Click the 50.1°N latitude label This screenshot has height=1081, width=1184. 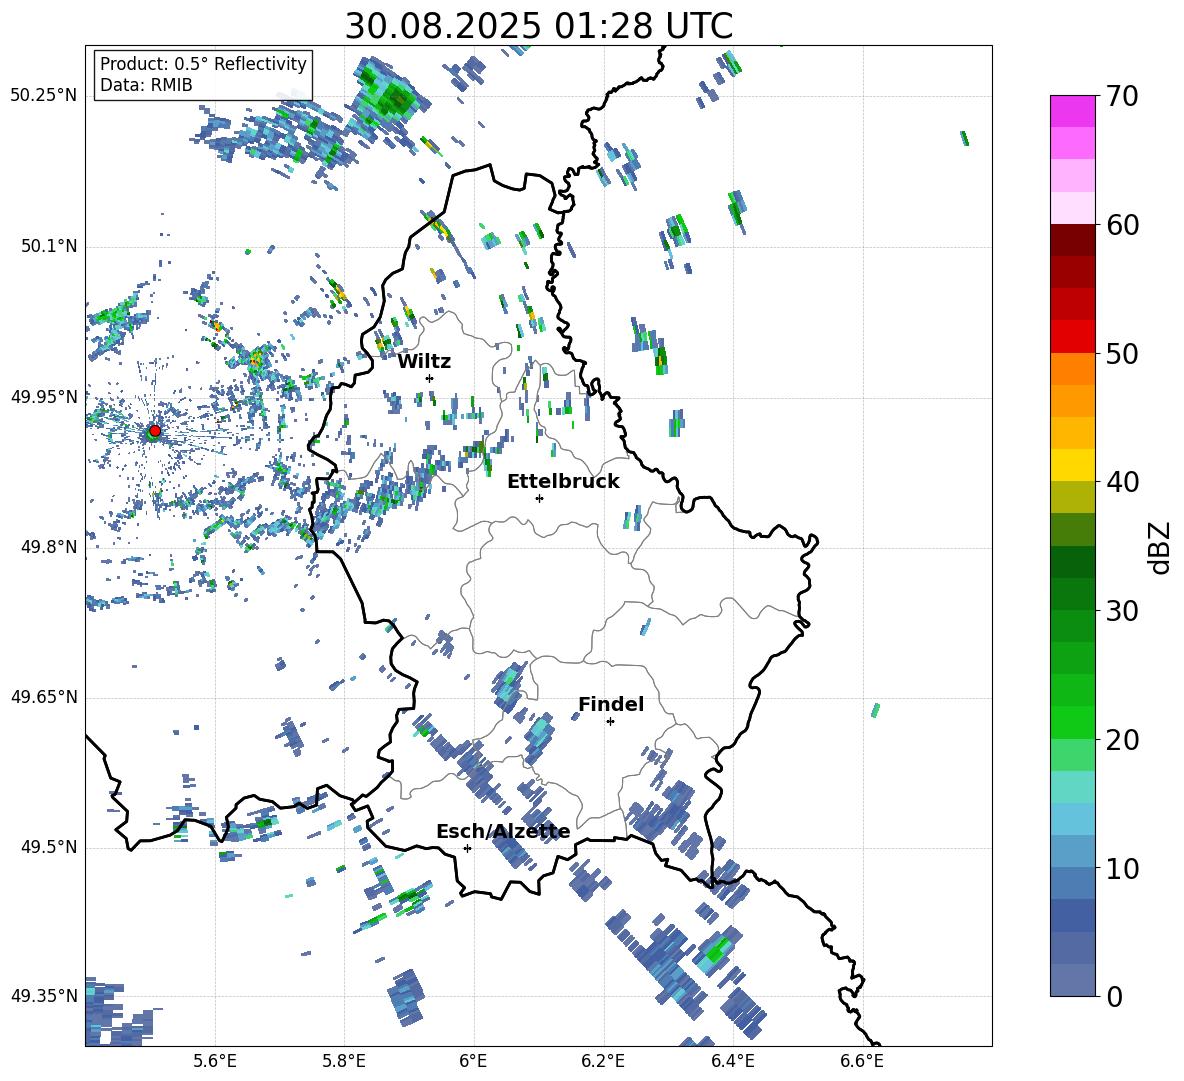(x=49, y=246)
